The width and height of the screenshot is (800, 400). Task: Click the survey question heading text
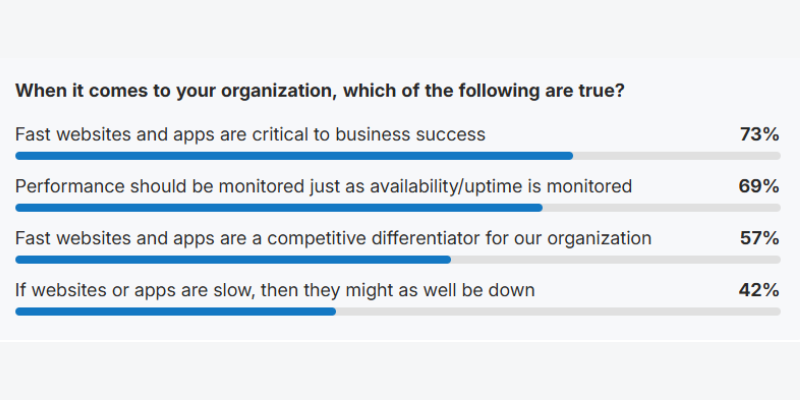320,91
